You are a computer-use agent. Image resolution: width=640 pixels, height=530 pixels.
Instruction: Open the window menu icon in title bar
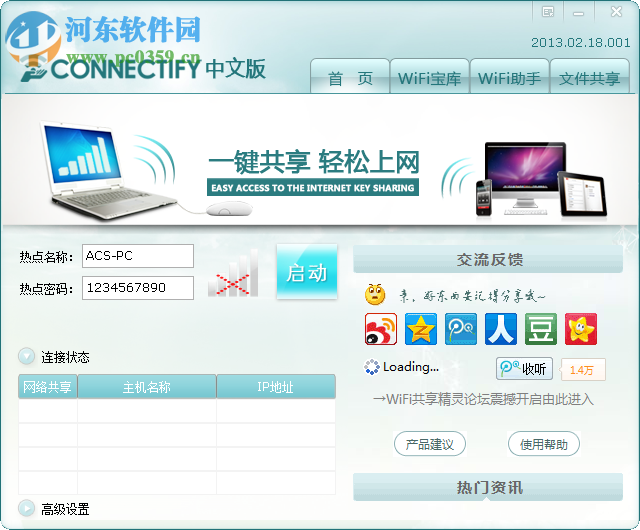pyautogui.click(x=548, y=12)
